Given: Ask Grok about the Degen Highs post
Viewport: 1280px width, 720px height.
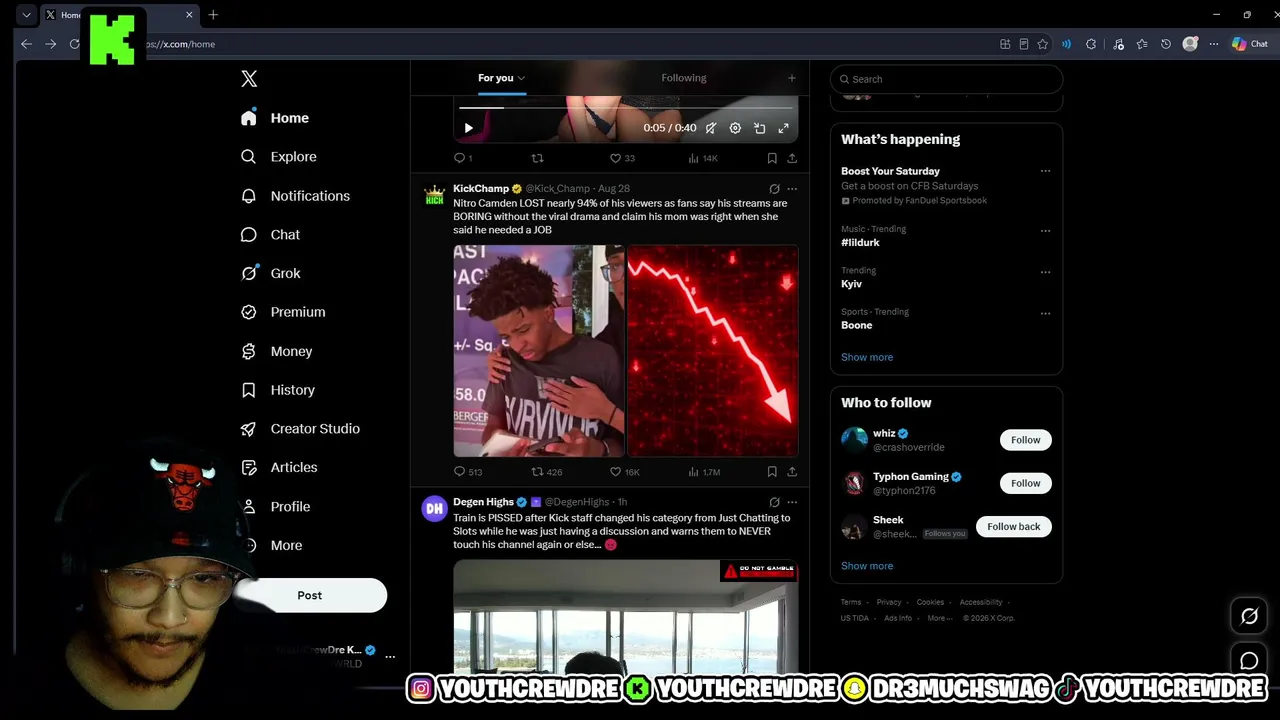Looking at the screenshot, I should (774, 502).
